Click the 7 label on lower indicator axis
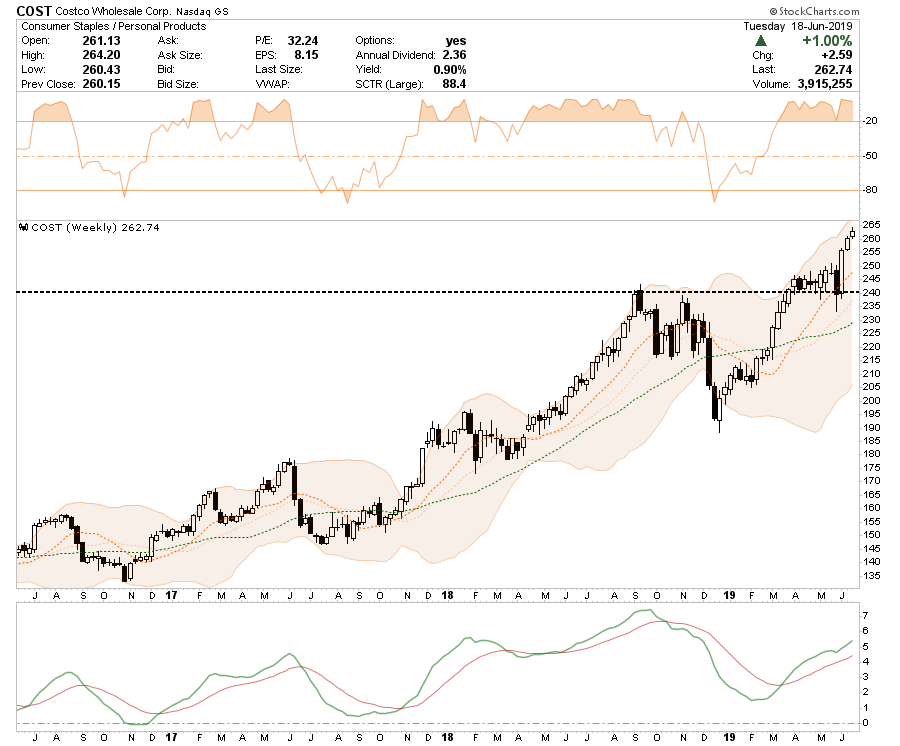The image size is (900, 746). (x=866, y=615)
